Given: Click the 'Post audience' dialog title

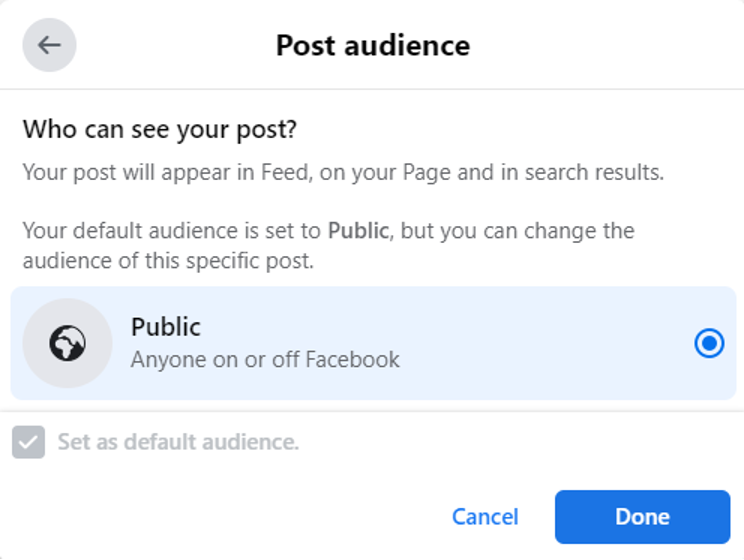Looking at the screenshot, I should click(x=373, y=46).
